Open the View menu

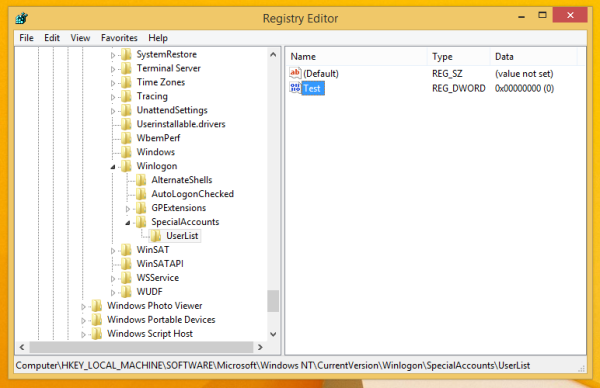(x=80, y=38)
